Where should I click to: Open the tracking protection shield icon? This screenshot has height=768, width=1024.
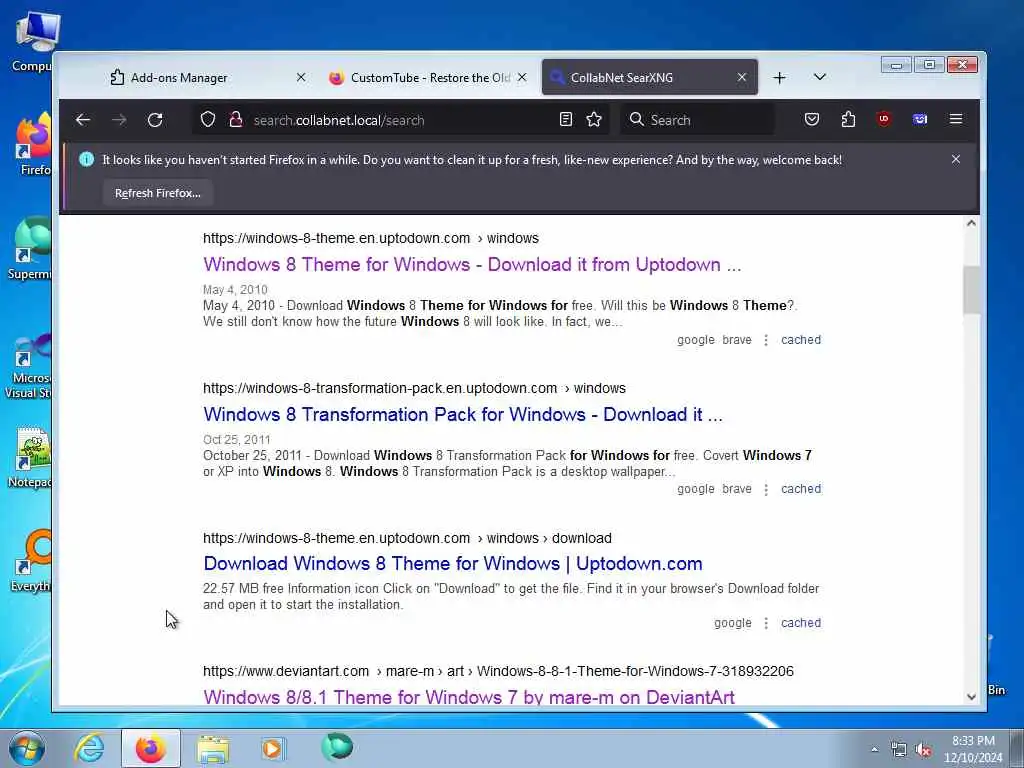click(208, 120)
